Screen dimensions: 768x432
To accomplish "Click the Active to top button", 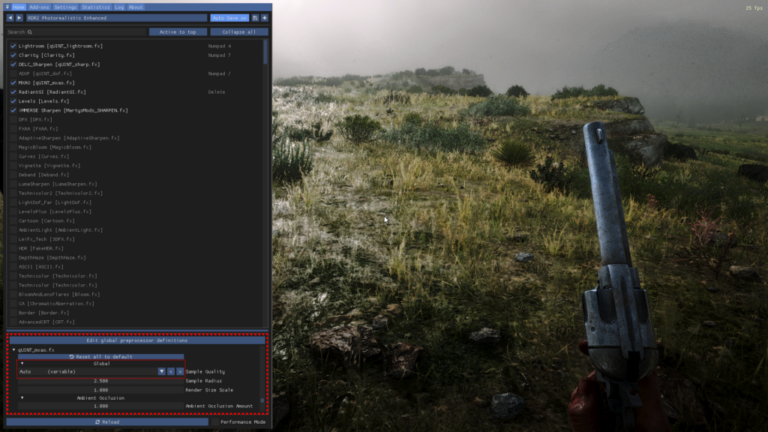I will [x=177, y=32].
